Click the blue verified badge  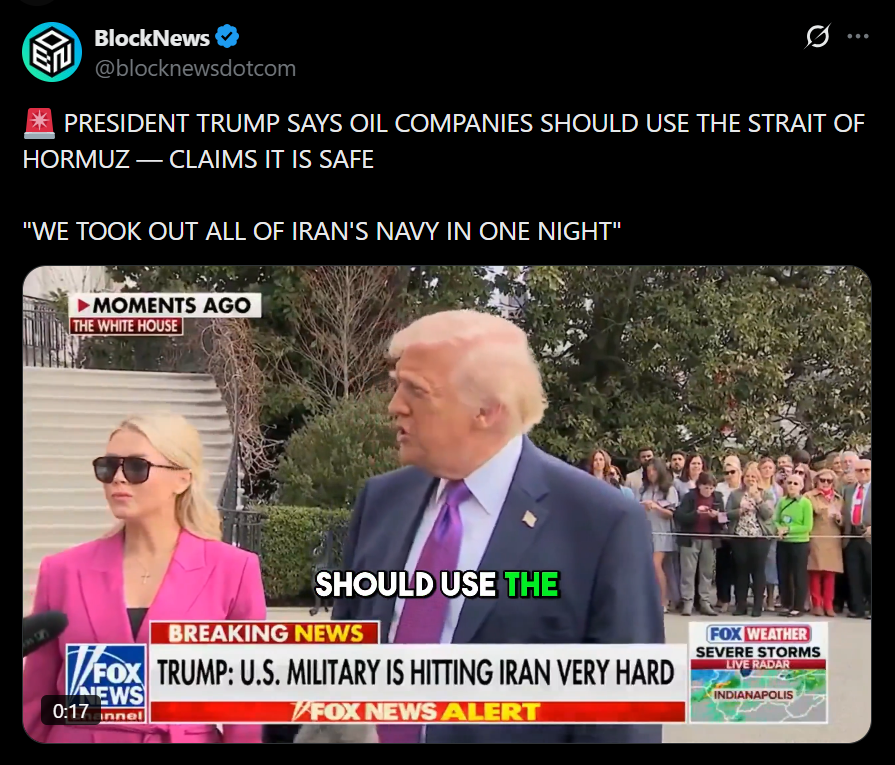pyautogui.click(x=227, y=37)
